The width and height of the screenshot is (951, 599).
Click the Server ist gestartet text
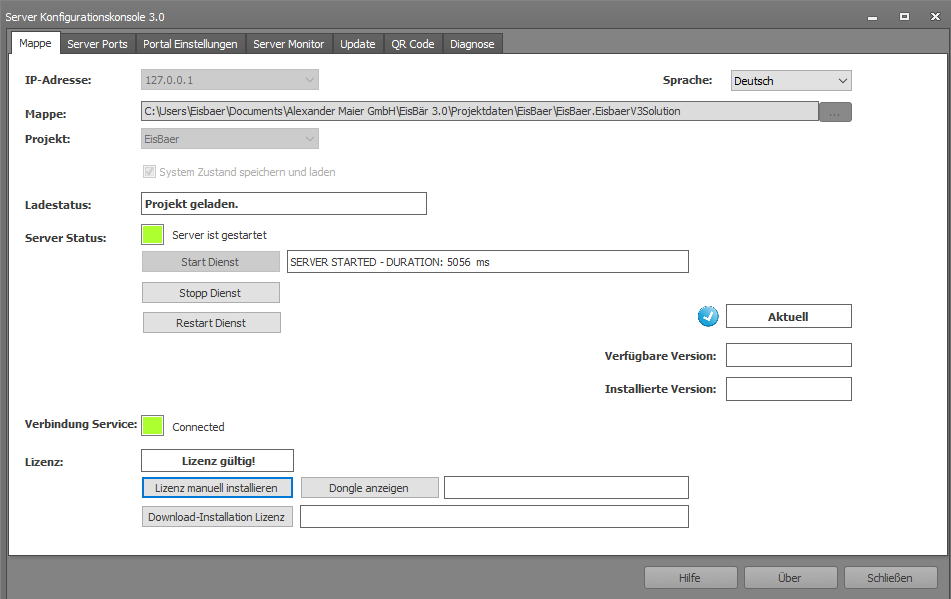click(x=220, y=235)
